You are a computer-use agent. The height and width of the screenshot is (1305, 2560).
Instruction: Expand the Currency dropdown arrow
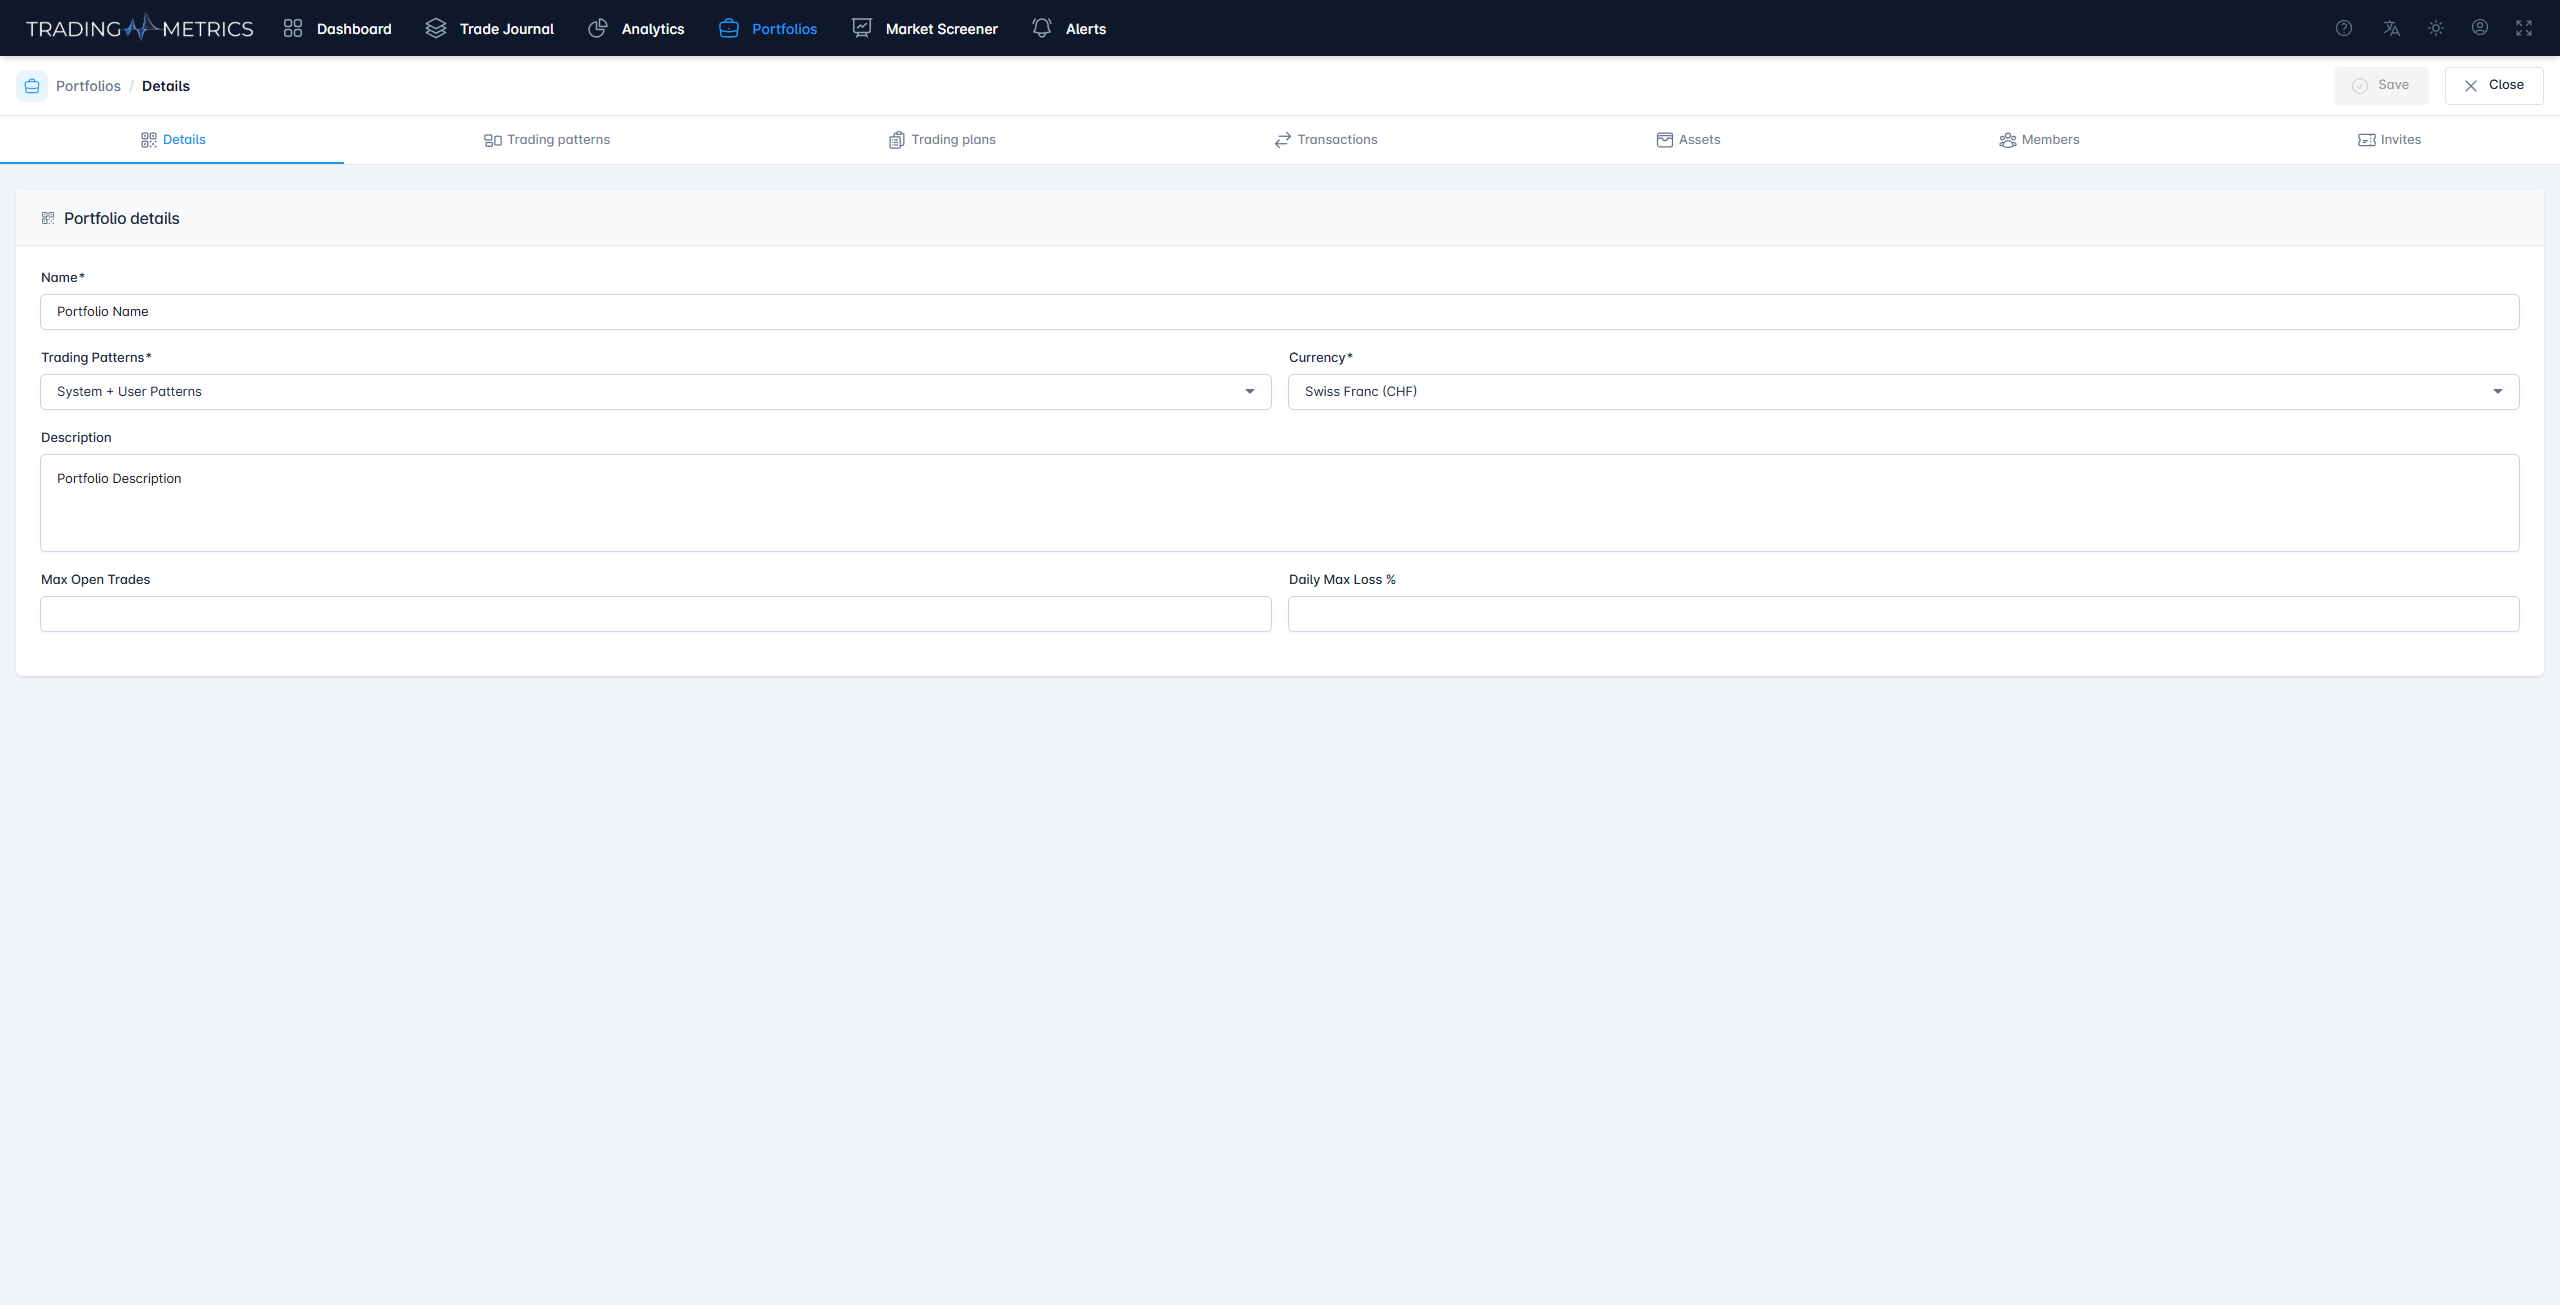tap(2498, 392)
